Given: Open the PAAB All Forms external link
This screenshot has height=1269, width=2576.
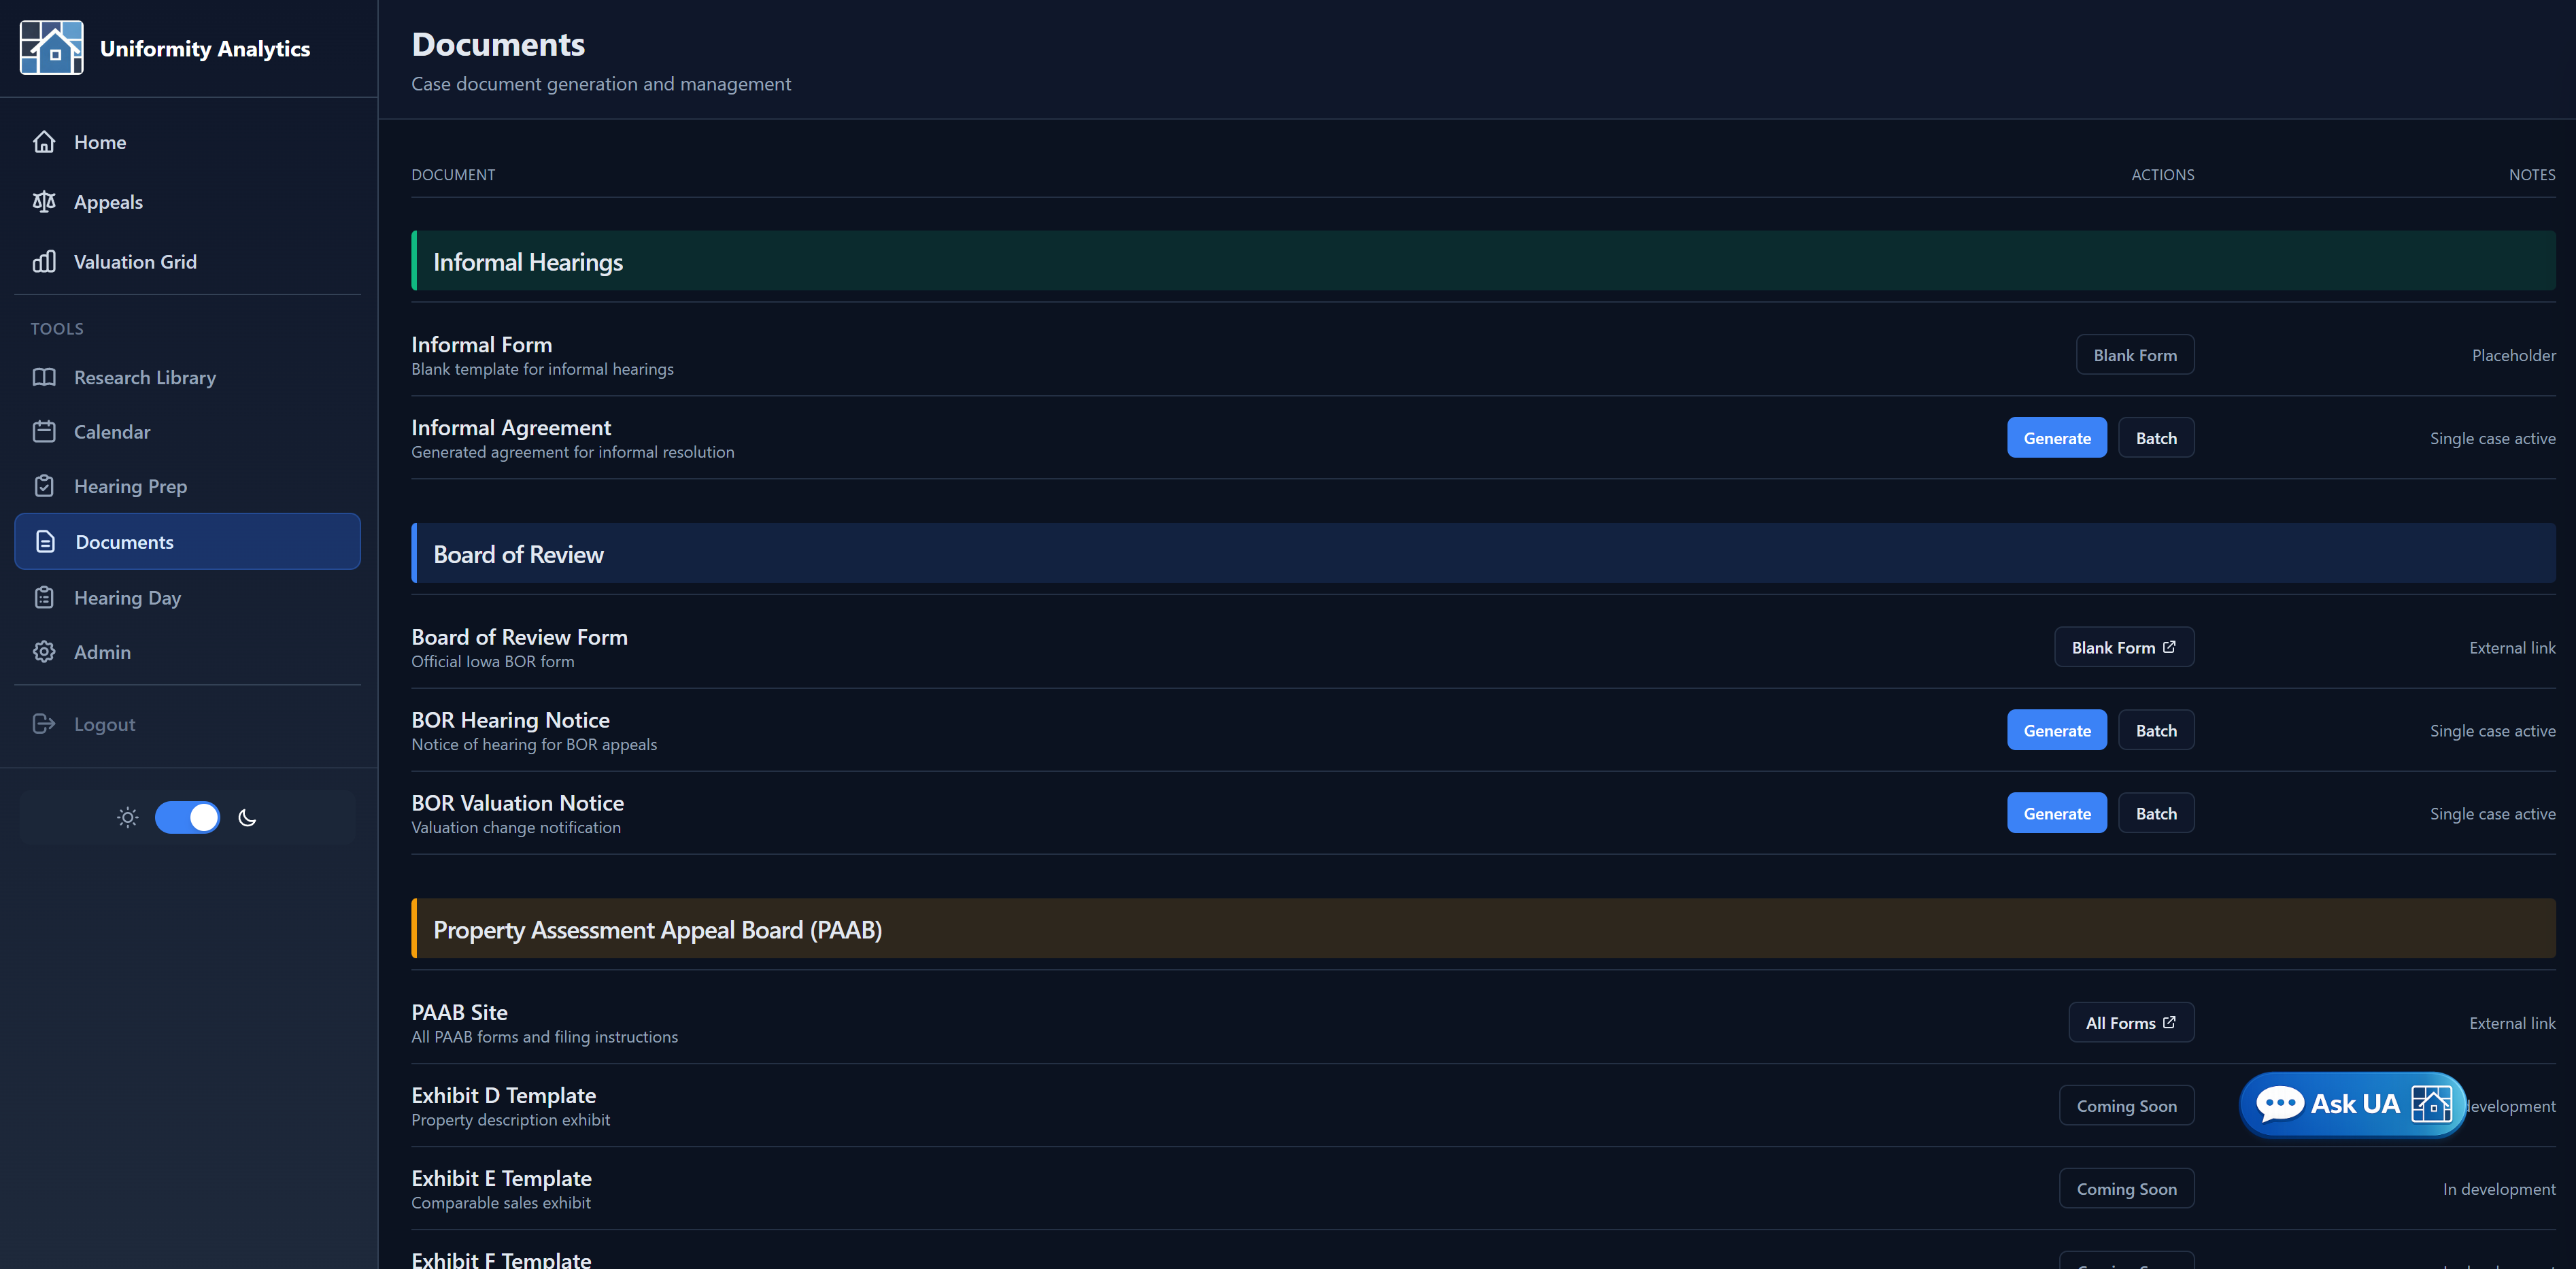Looking at the screenshot, I should (x=2130, y=1023).
